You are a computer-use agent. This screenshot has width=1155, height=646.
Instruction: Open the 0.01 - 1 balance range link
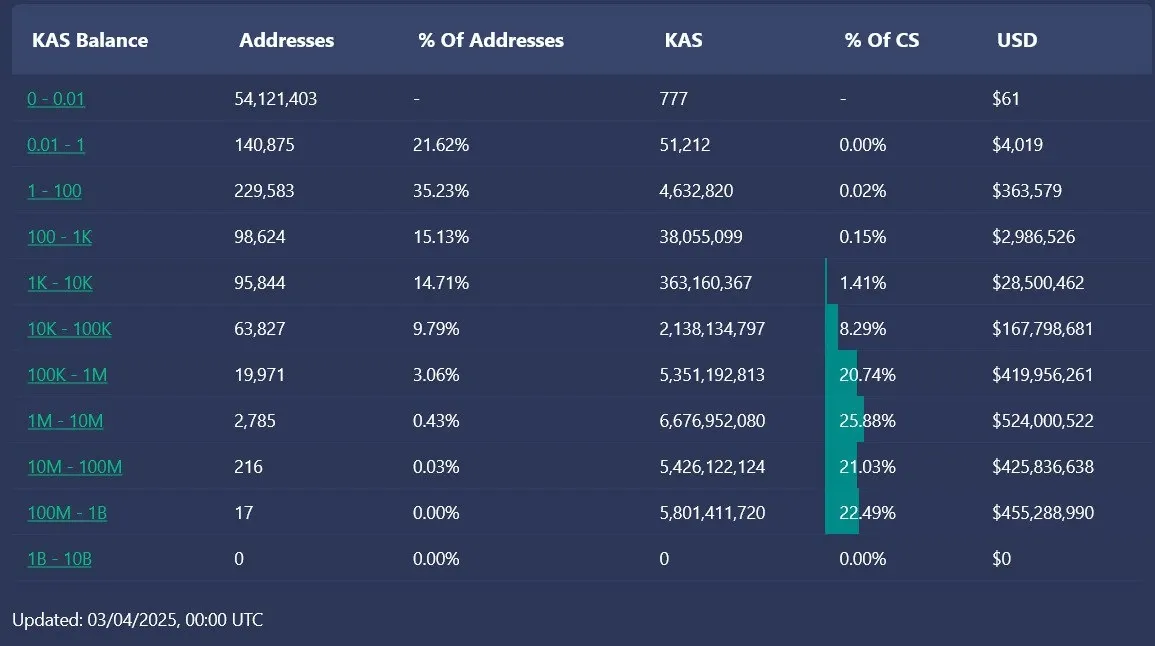56,145
